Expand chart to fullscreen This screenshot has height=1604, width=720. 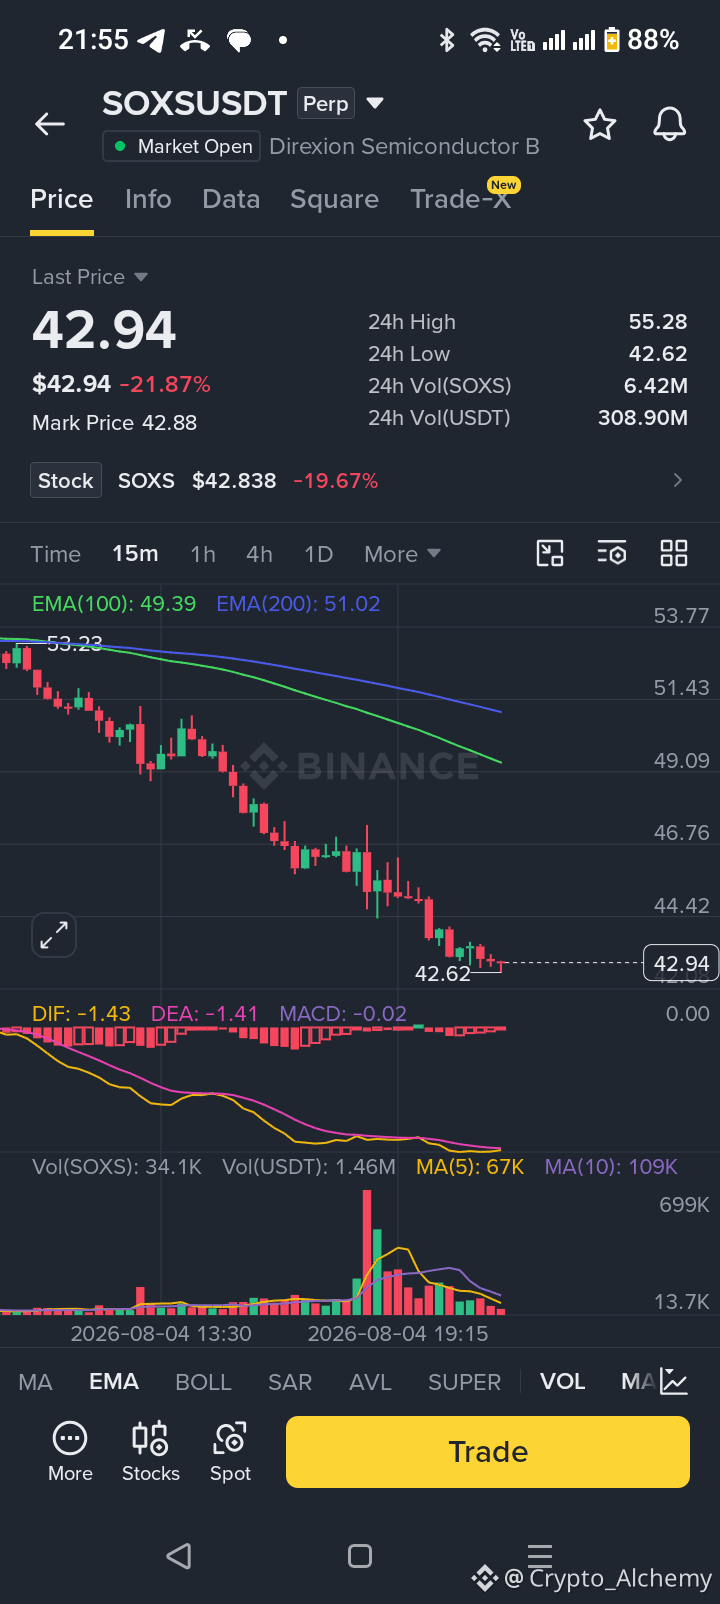[54, 936]
